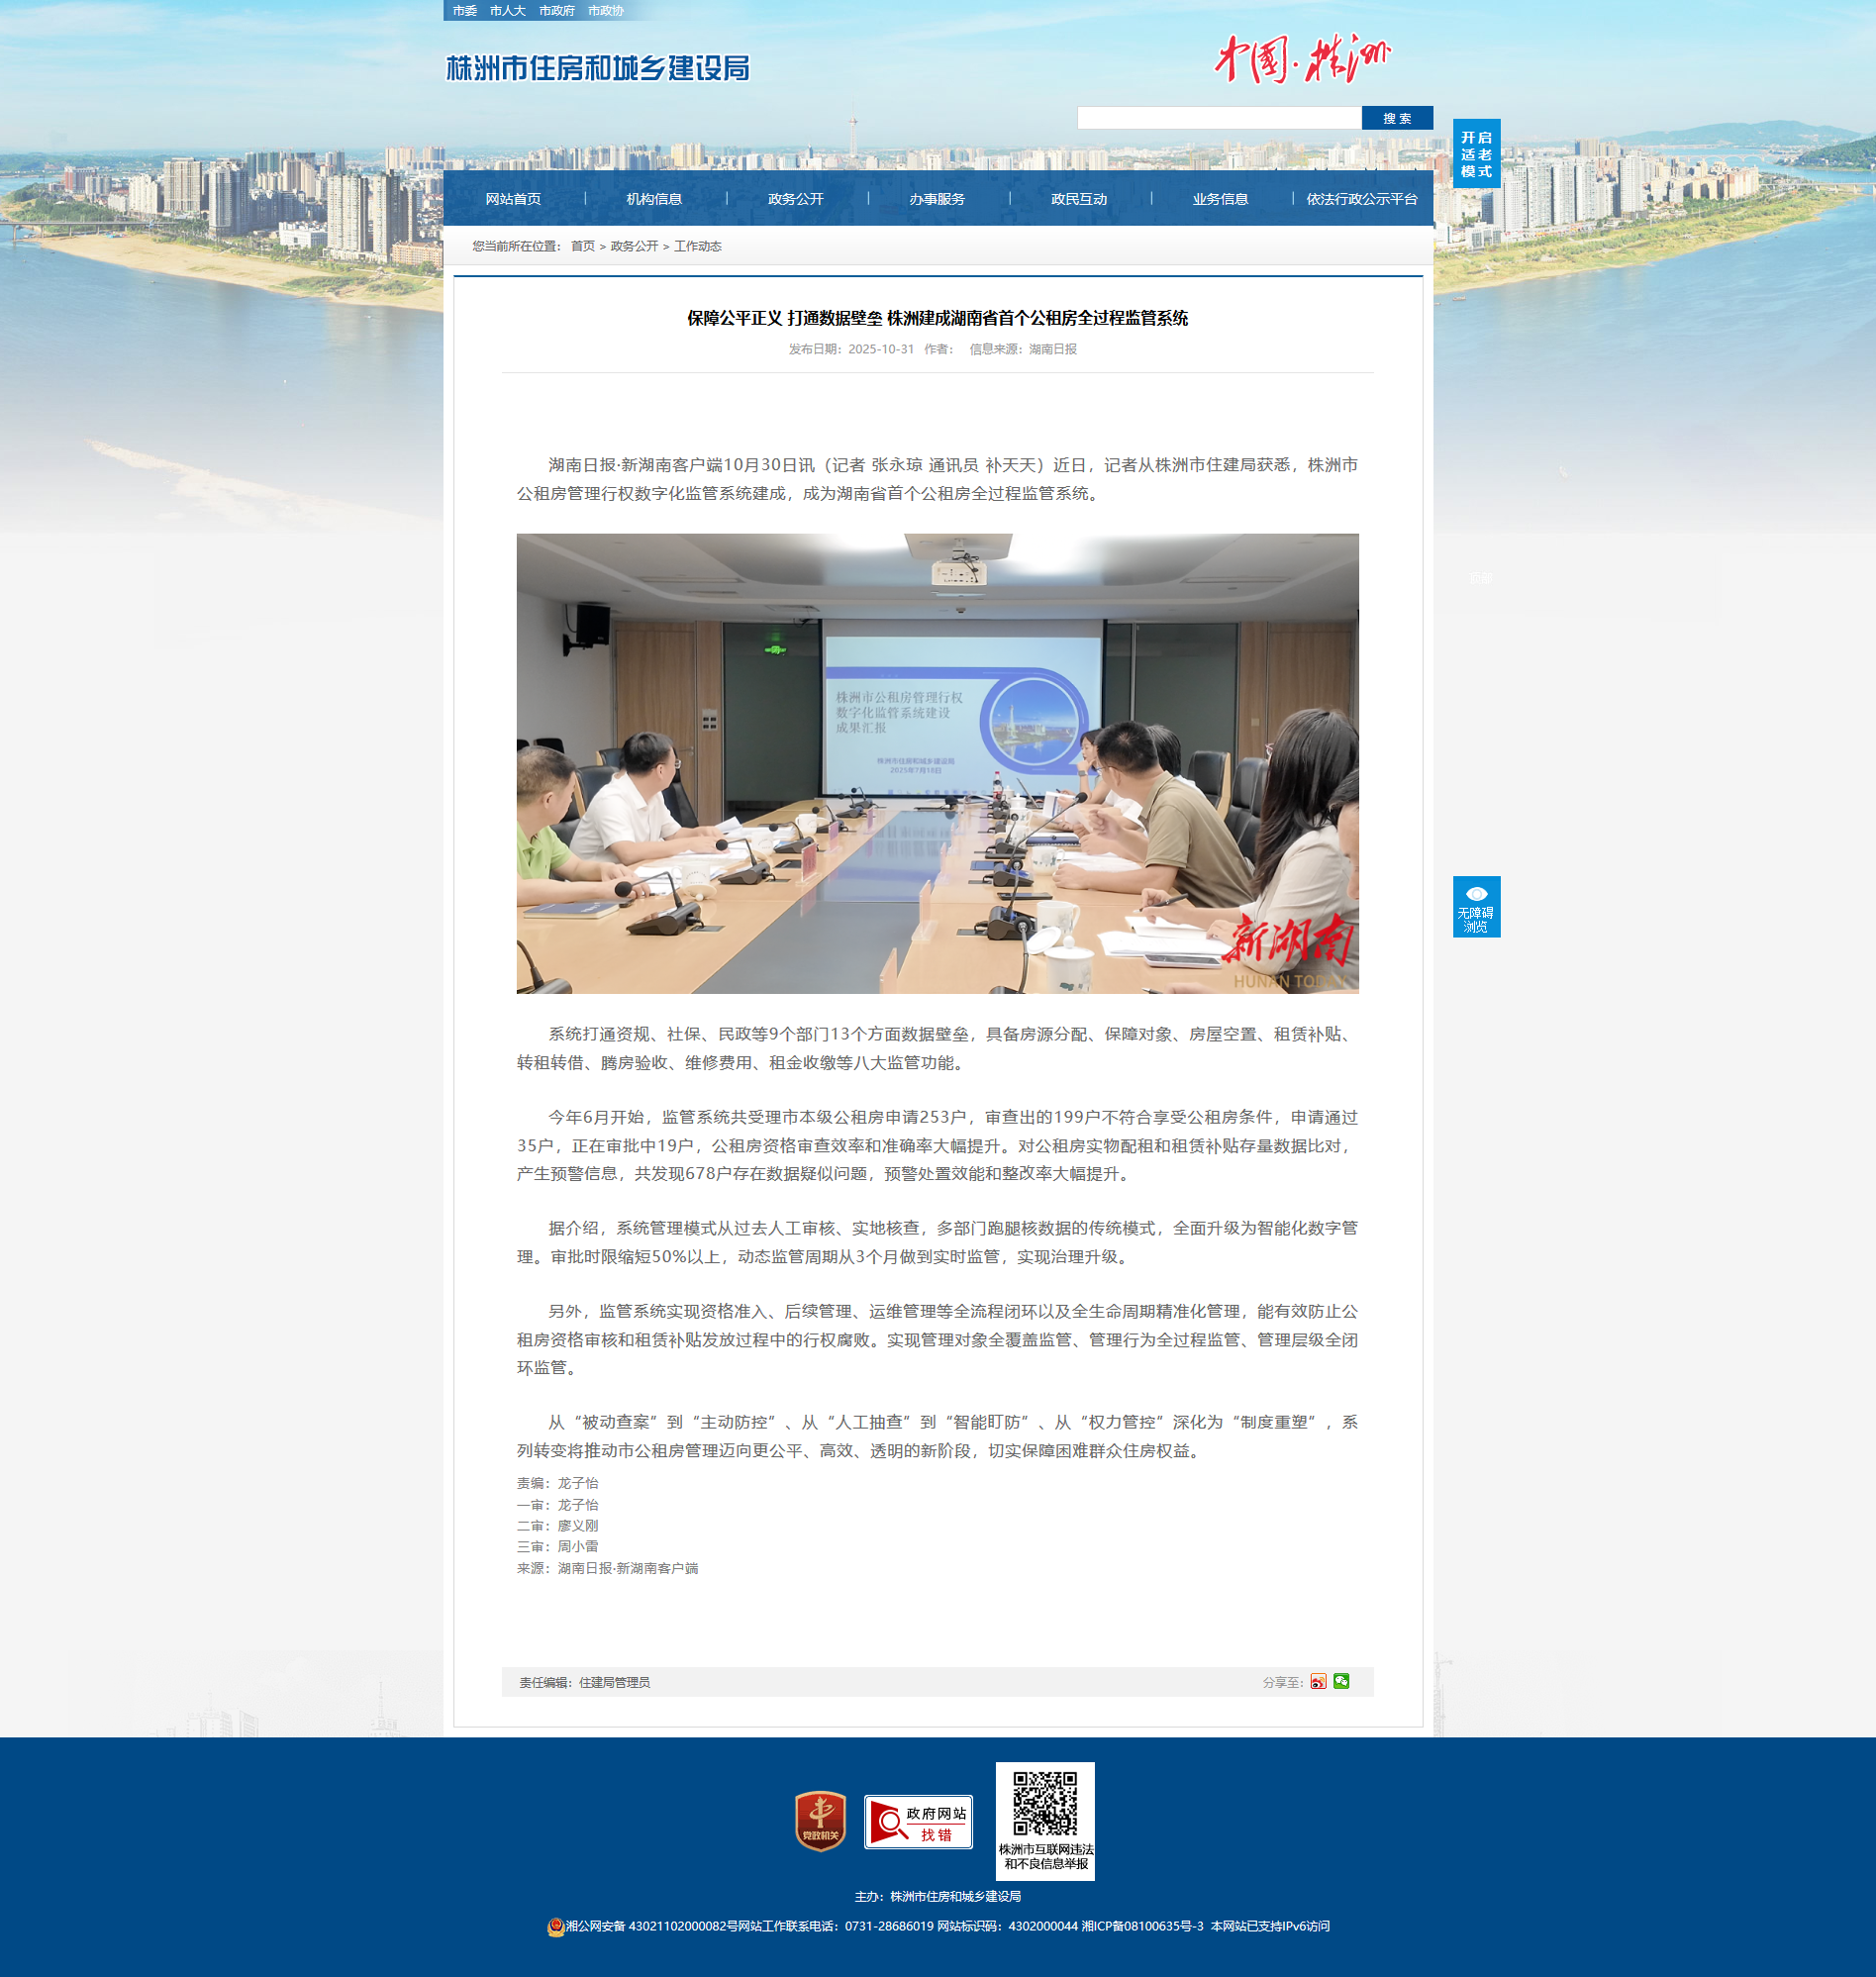Open the 机构信息 navigation menu
The height and width of the screenshot is (1977, 1876).
tap(654, 199)
